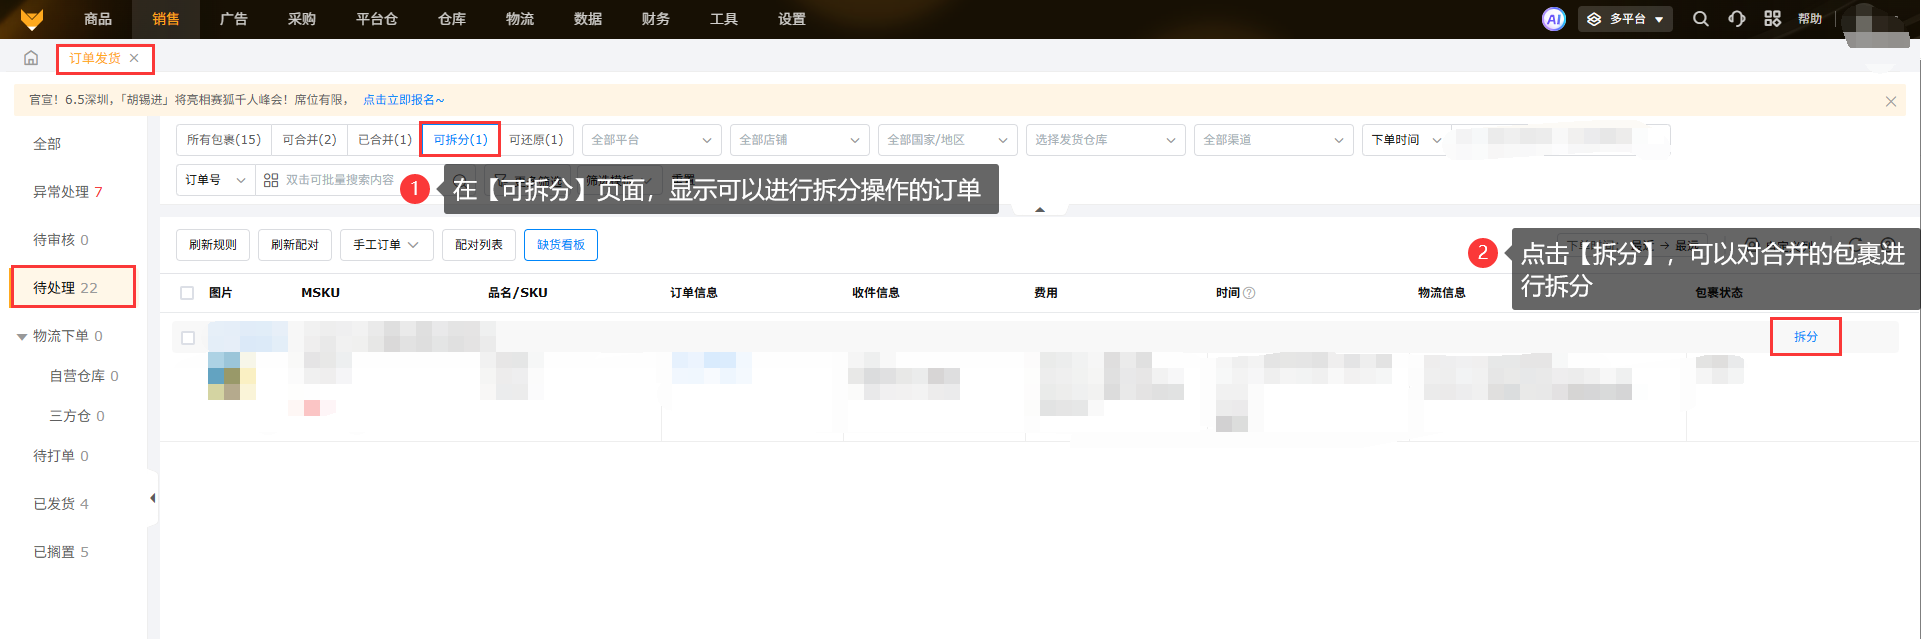Screen dimensions: 1921x639
Task: Open the 销售 menu in top navigation
Action: (x=166, y=19)
